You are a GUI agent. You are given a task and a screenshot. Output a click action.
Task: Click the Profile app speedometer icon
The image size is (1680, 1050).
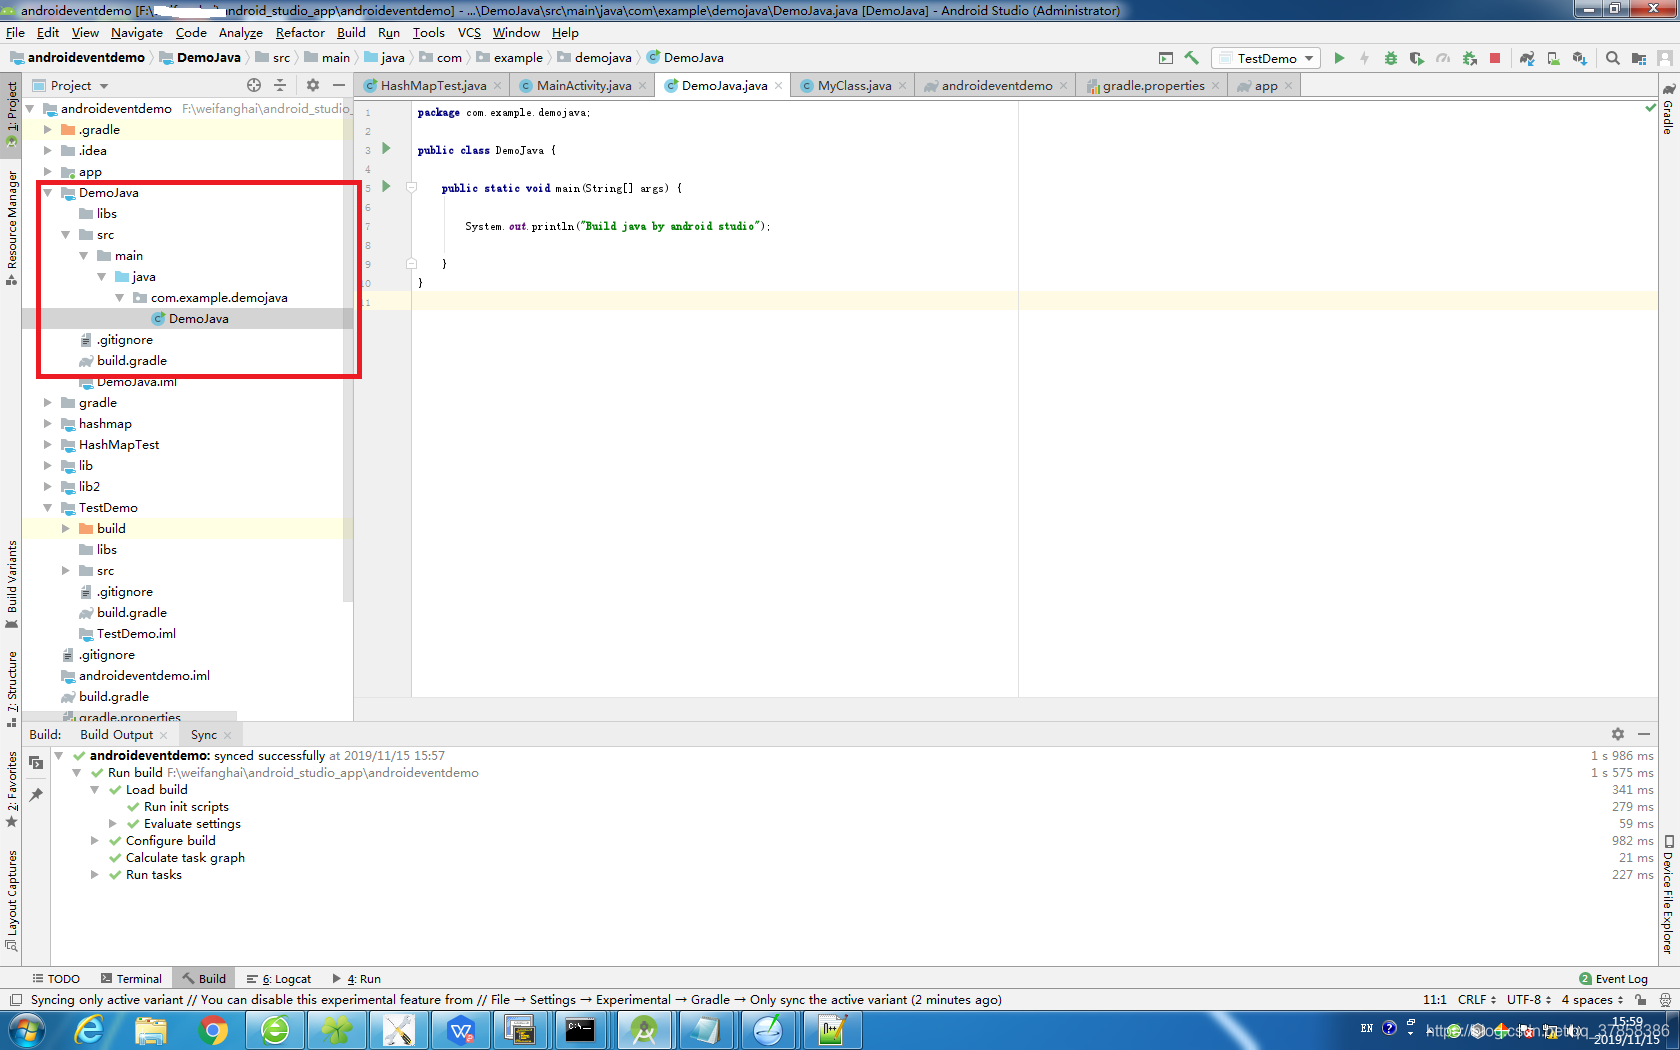point(1443,58)
